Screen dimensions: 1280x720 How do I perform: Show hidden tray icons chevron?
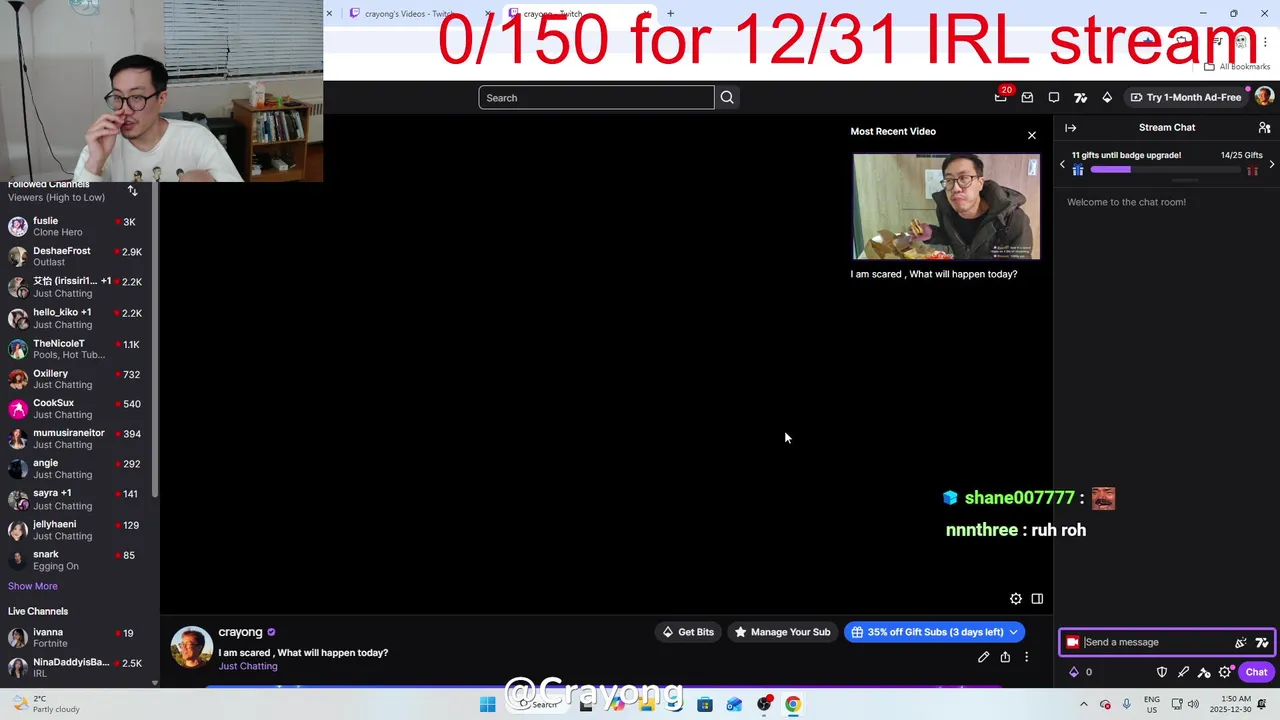click(1084, 704)
